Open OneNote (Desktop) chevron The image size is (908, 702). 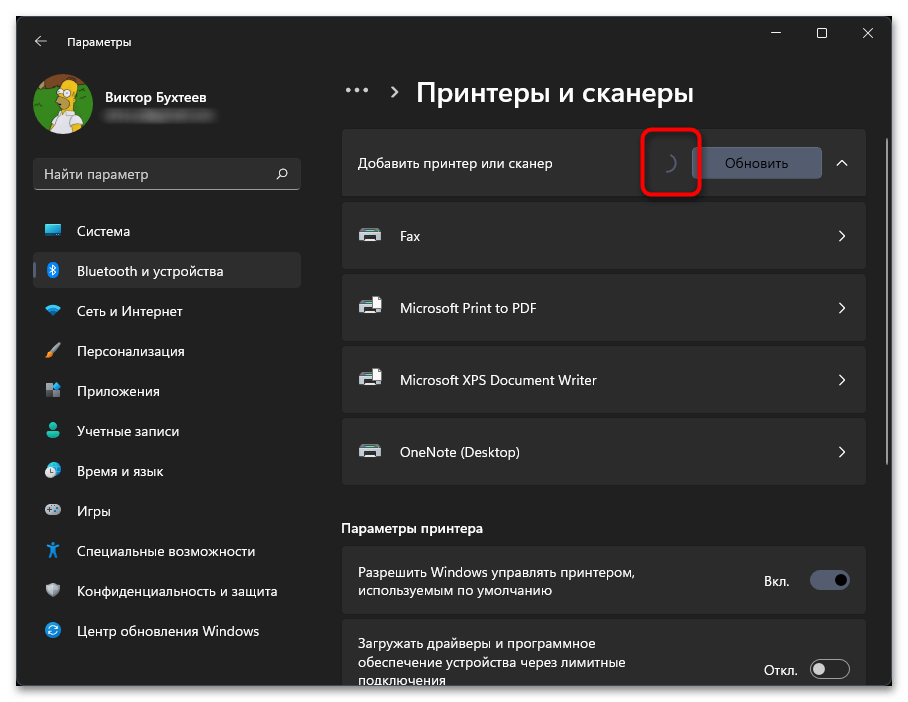tap(842, 451)
